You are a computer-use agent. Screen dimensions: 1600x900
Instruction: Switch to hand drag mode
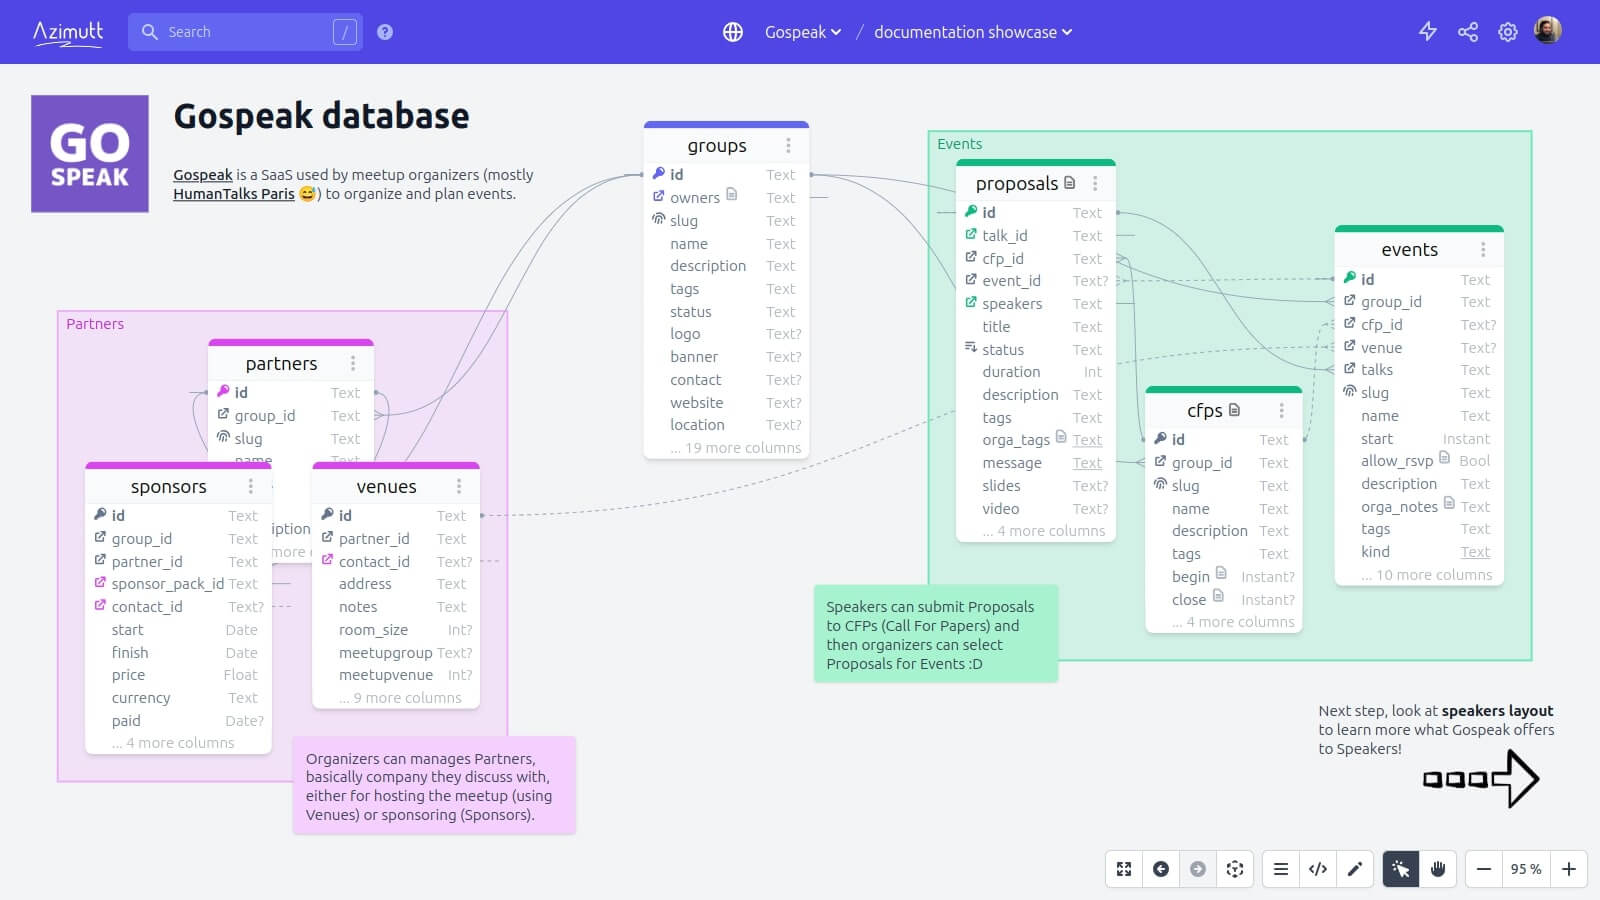tap(1438, 869)
